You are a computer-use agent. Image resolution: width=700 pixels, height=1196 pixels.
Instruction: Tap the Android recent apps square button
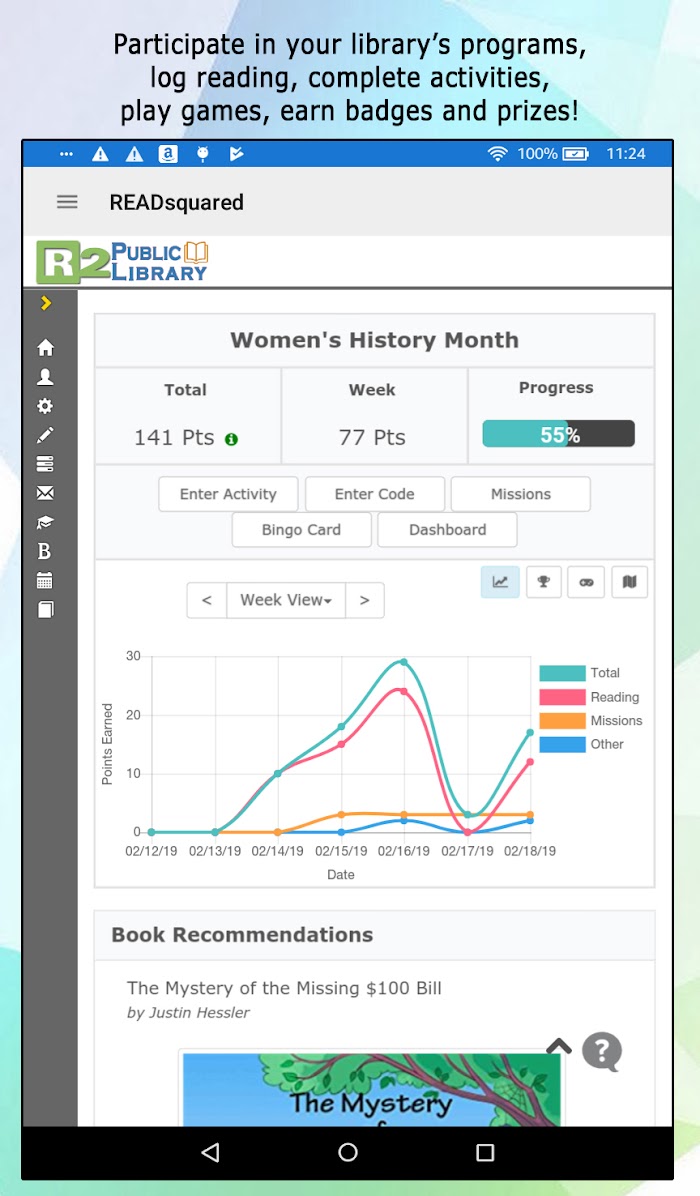(485, 1152)
